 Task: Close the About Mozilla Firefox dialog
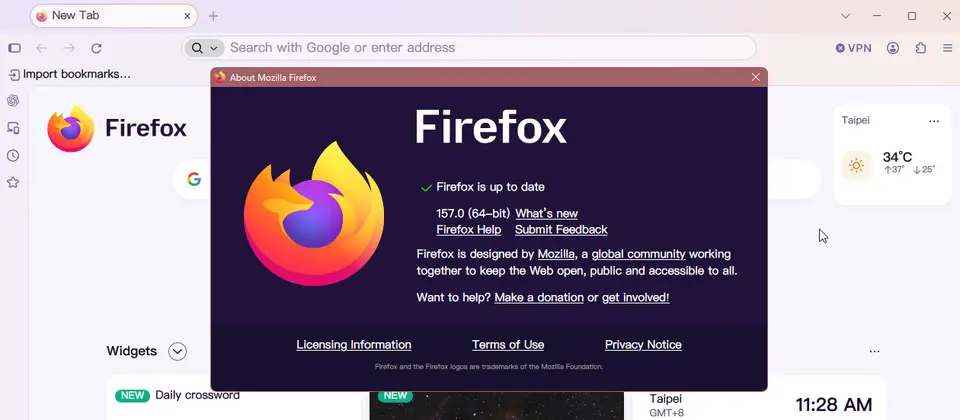756,77
